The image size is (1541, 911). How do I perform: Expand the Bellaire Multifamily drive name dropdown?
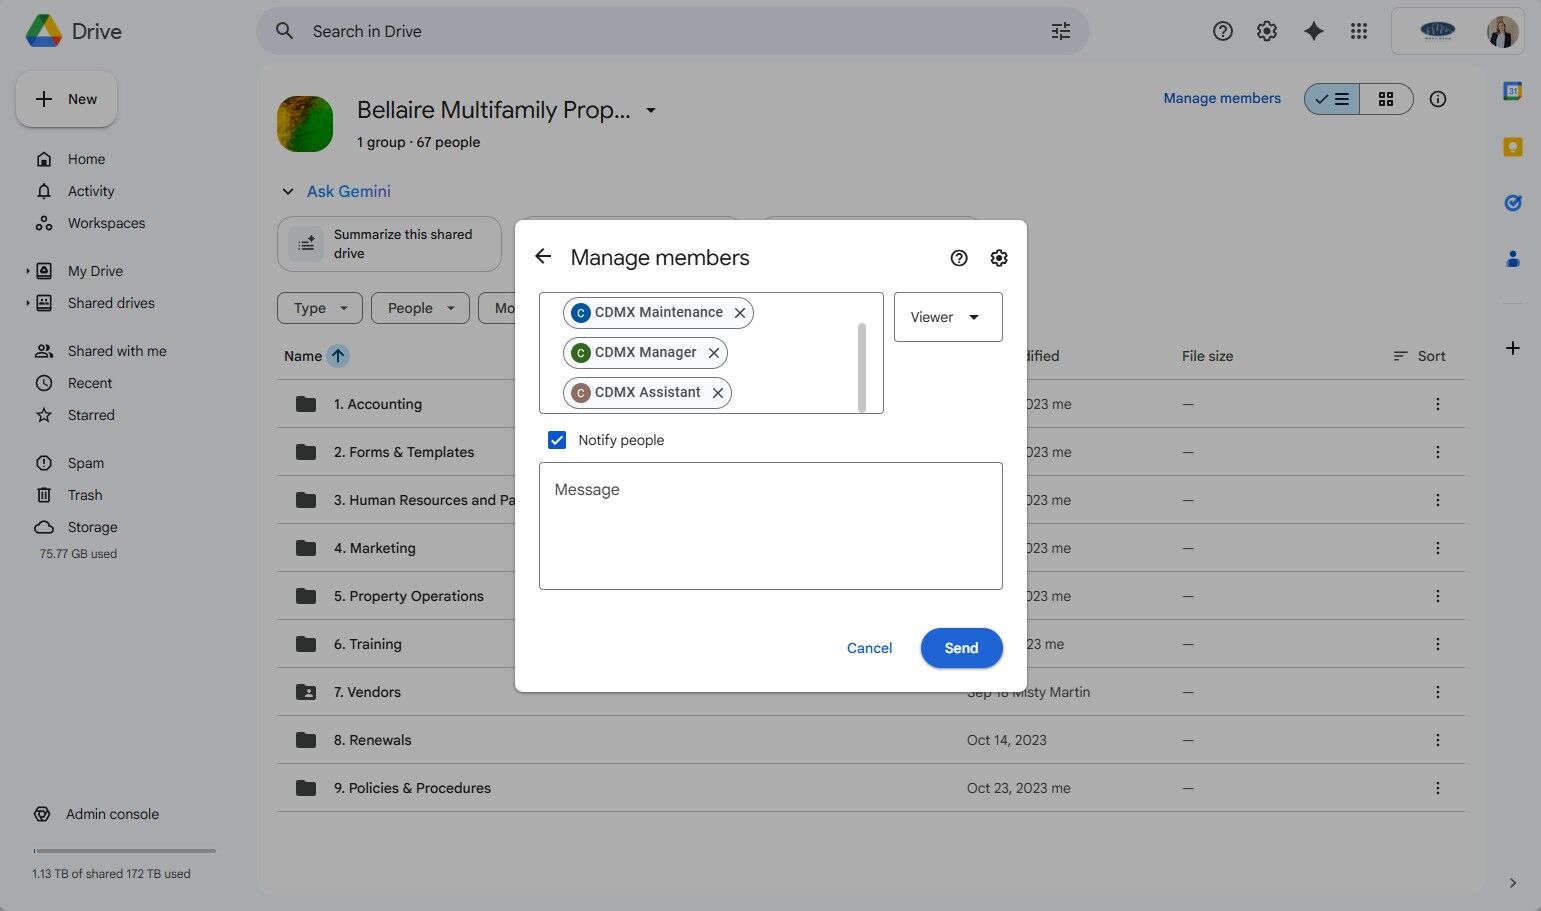[651, 110]
